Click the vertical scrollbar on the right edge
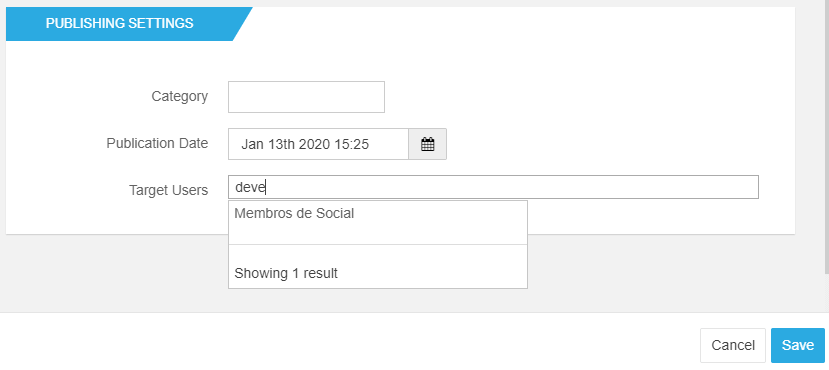This screenshot has width=829, height=370. (x=826, y=136)
